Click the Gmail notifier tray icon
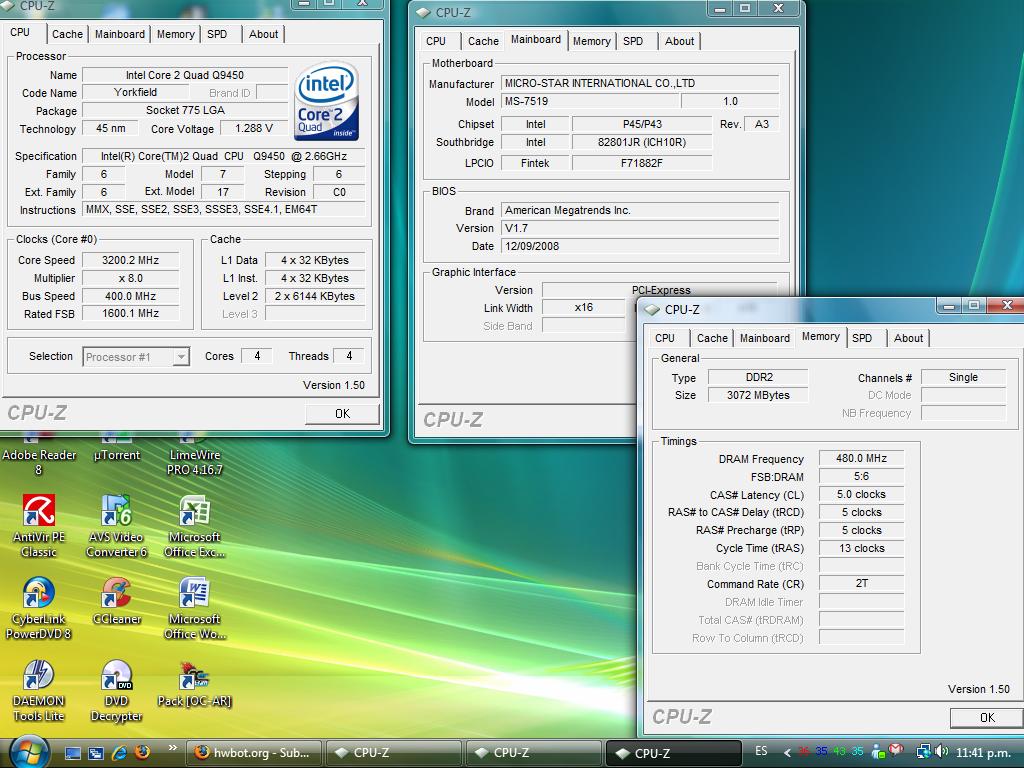 897,751
